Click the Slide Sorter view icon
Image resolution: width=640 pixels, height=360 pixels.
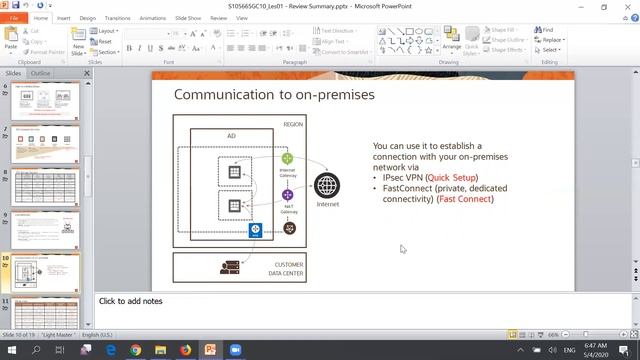click(522, 335)
